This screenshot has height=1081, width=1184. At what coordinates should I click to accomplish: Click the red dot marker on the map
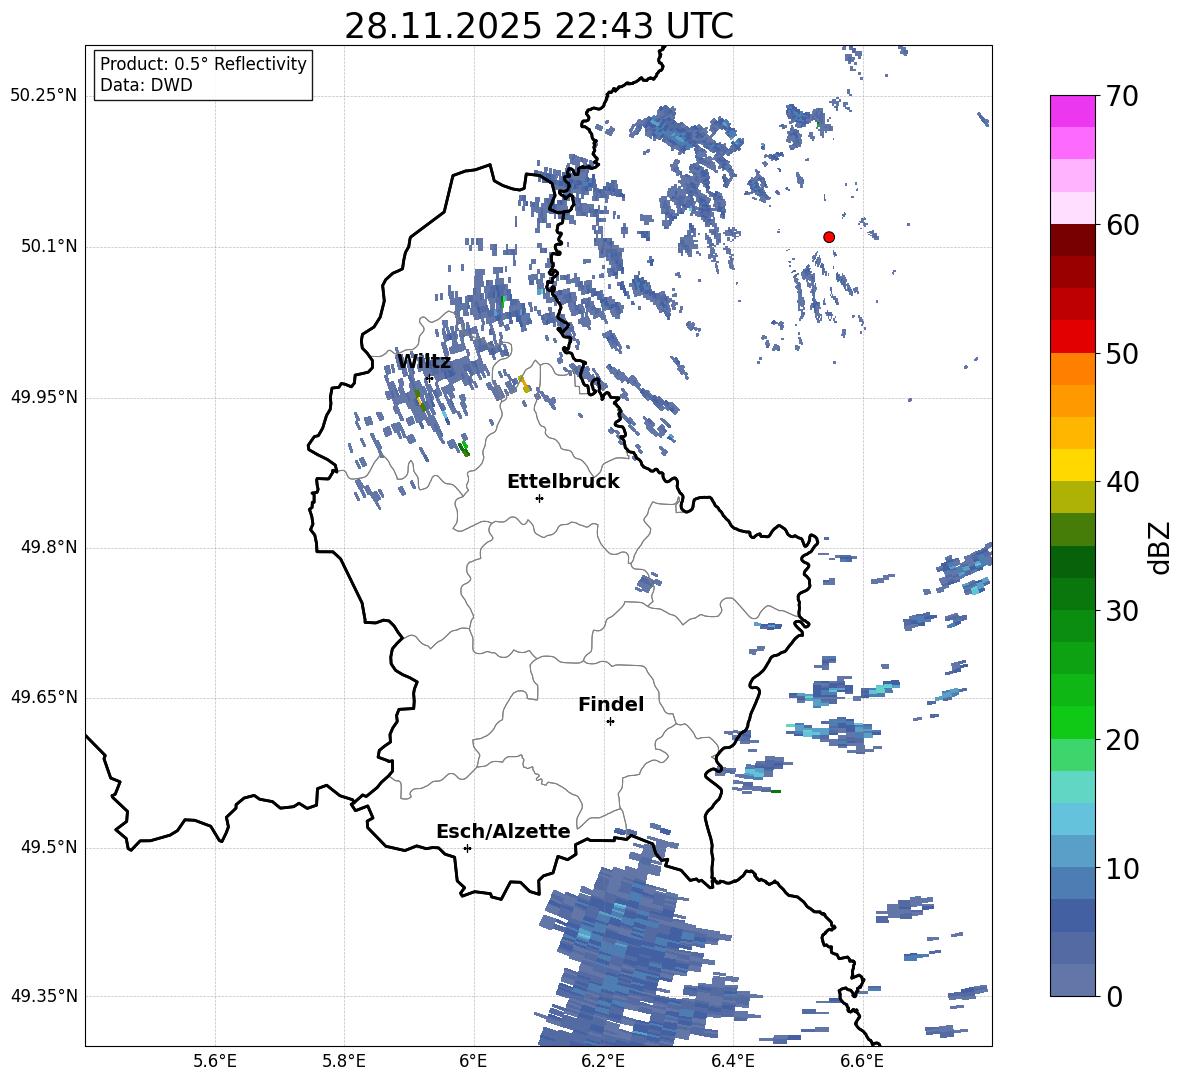829,237
